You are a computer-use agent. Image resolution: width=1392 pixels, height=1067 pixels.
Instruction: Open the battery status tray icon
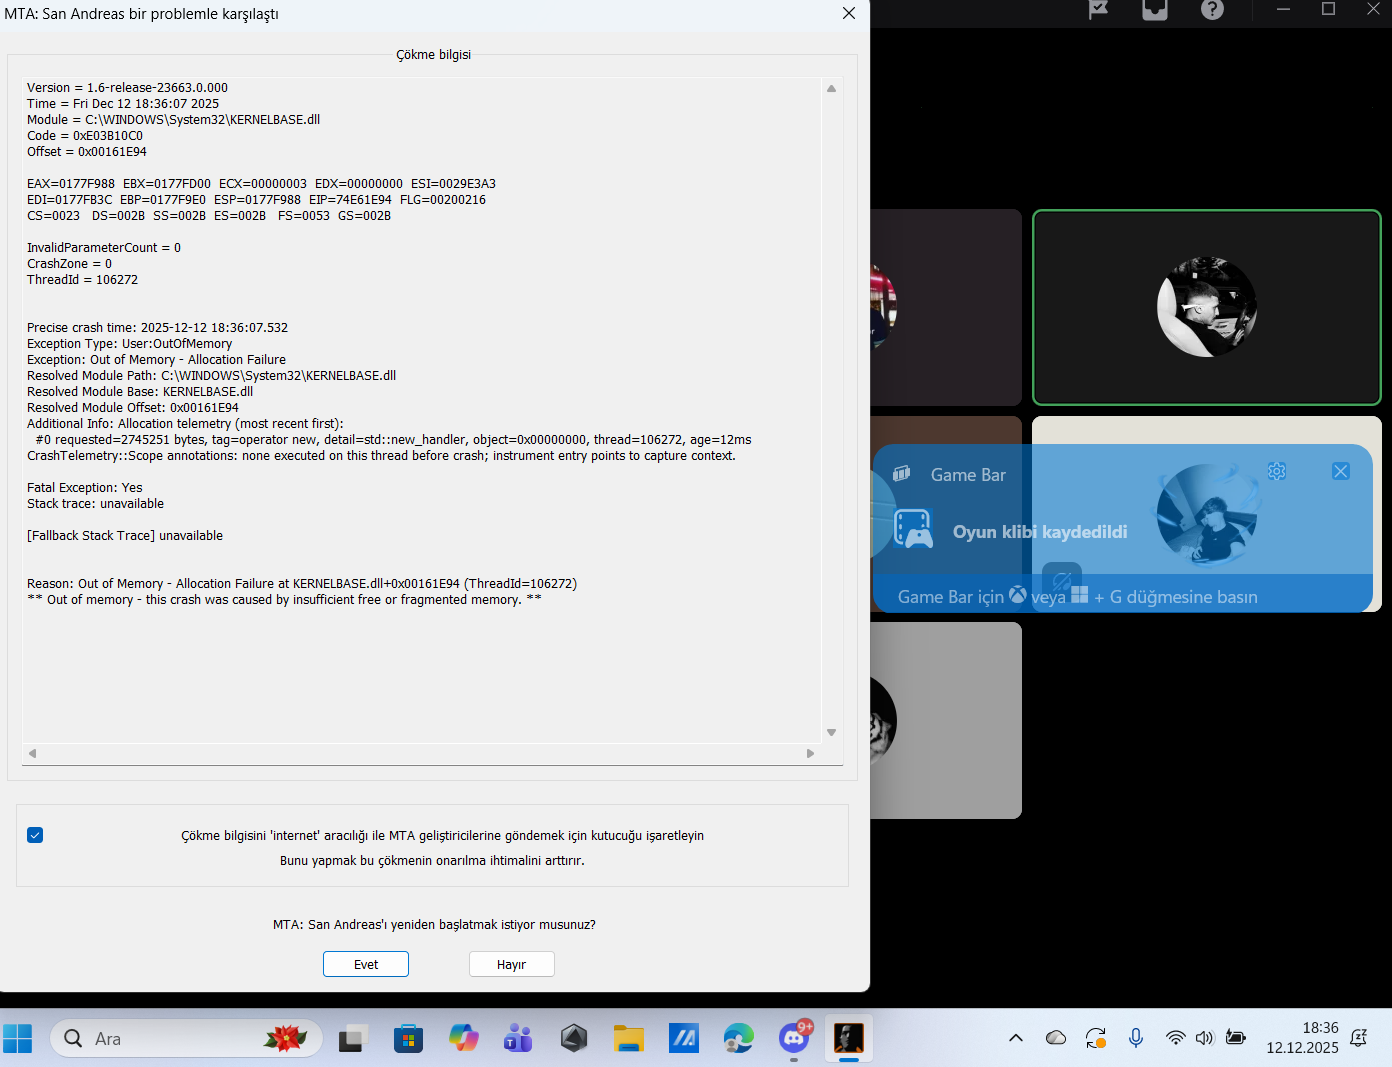pos(1236,1038)
